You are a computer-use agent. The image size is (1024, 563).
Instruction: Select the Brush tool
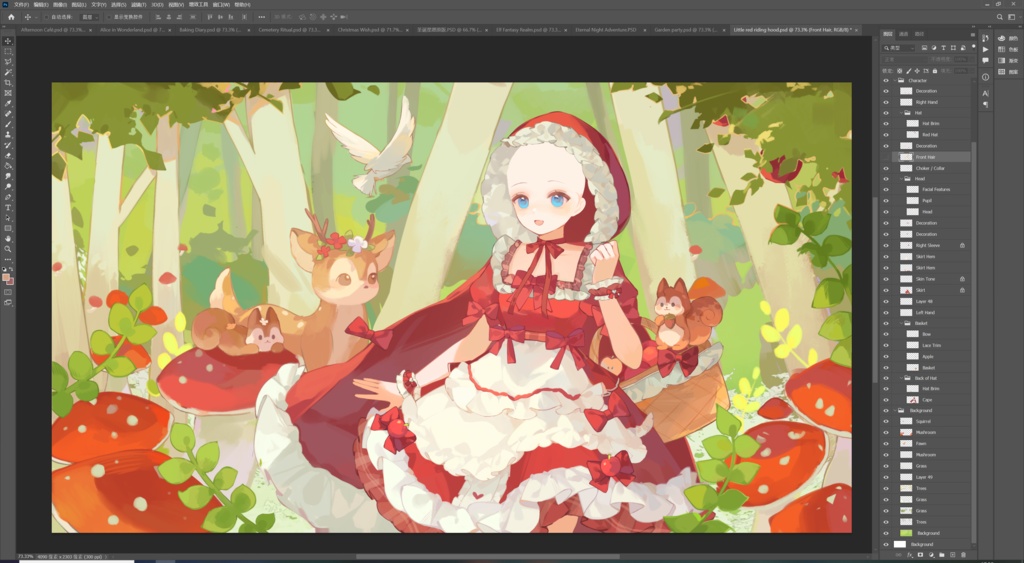(x=8, y=124)
